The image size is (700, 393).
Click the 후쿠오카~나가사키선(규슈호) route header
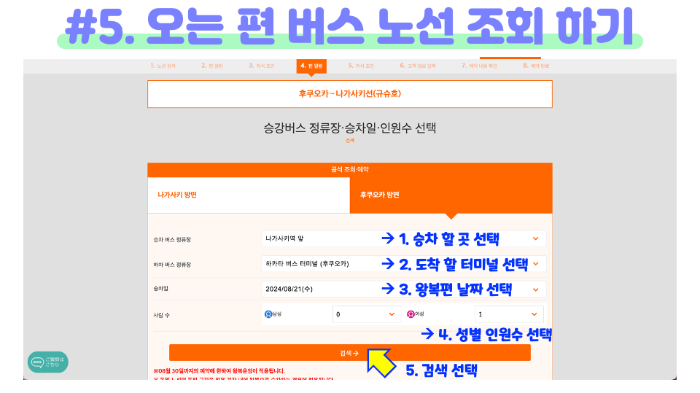pos(350,94)
